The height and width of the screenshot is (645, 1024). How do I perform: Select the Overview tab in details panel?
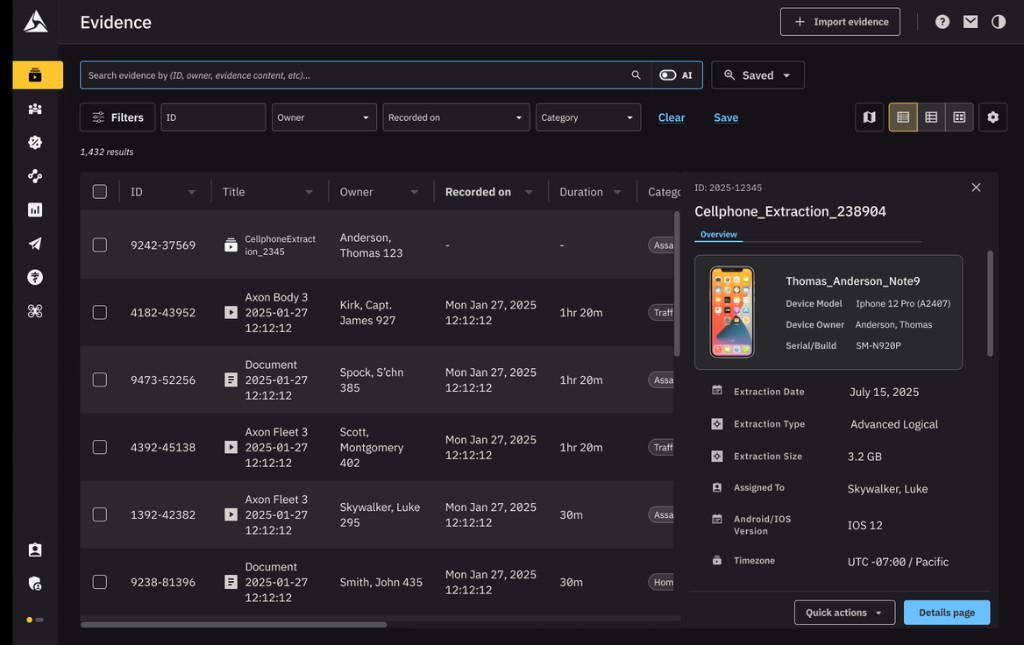(718, 234)
